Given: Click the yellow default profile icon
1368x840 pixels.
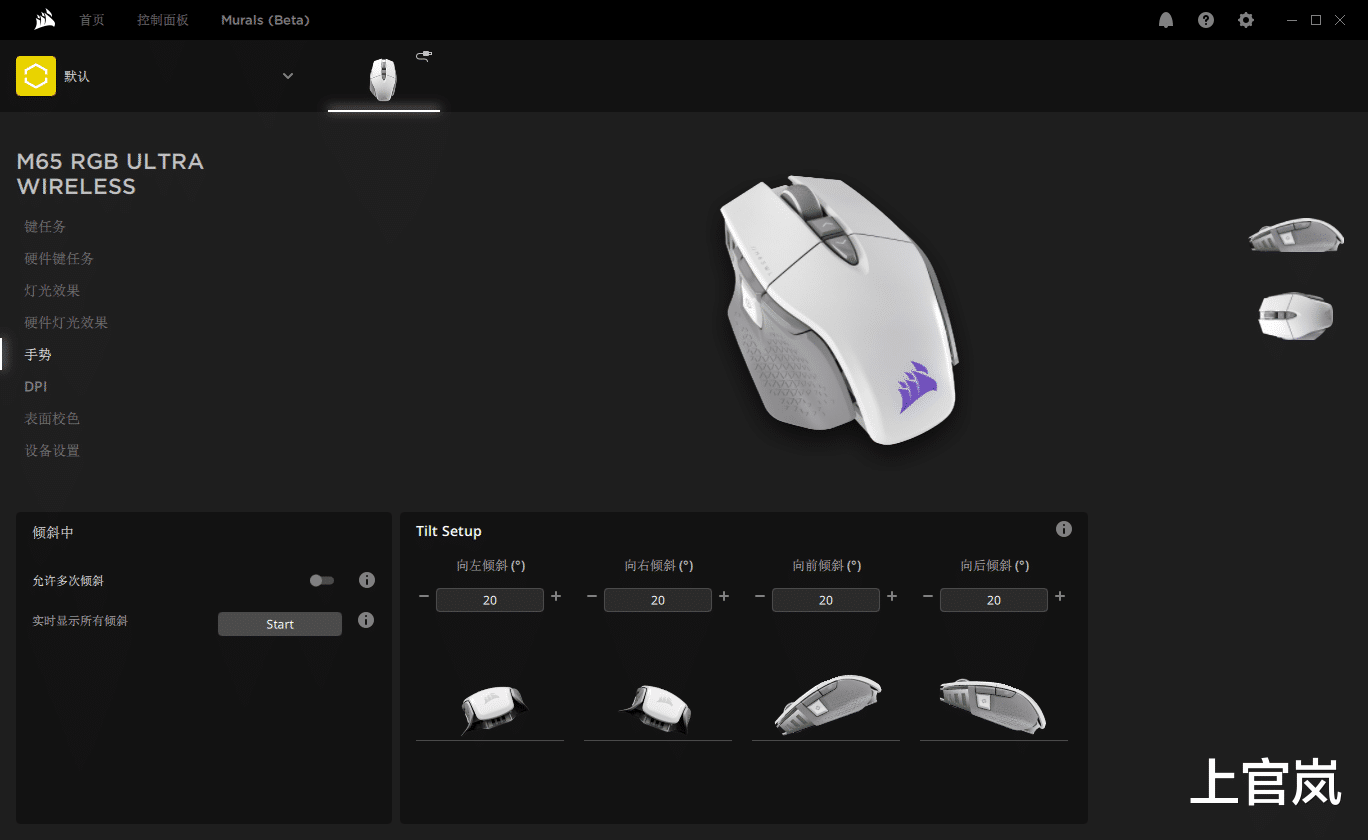Looking at the screenshot, I should pos(36,76).
